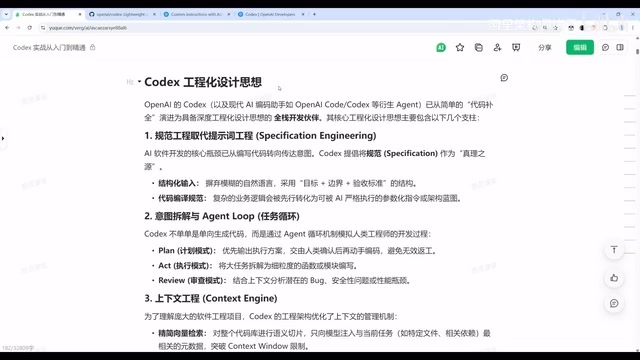Screen dimensions: 640x360
Task: Click site info icon in address bar
Action: 43,28
